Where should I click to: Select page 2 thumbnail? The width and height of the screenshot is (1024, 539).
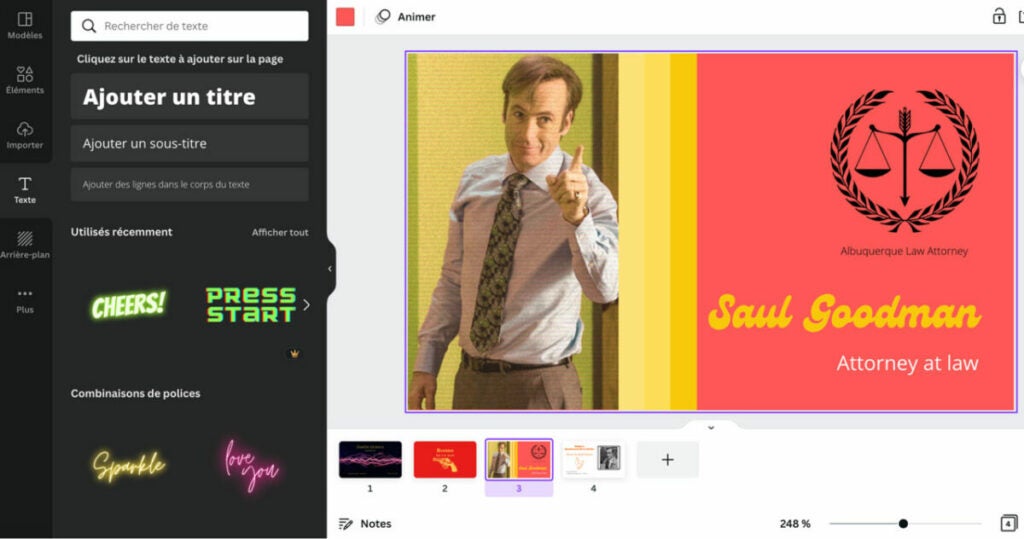tap(445, 460)
